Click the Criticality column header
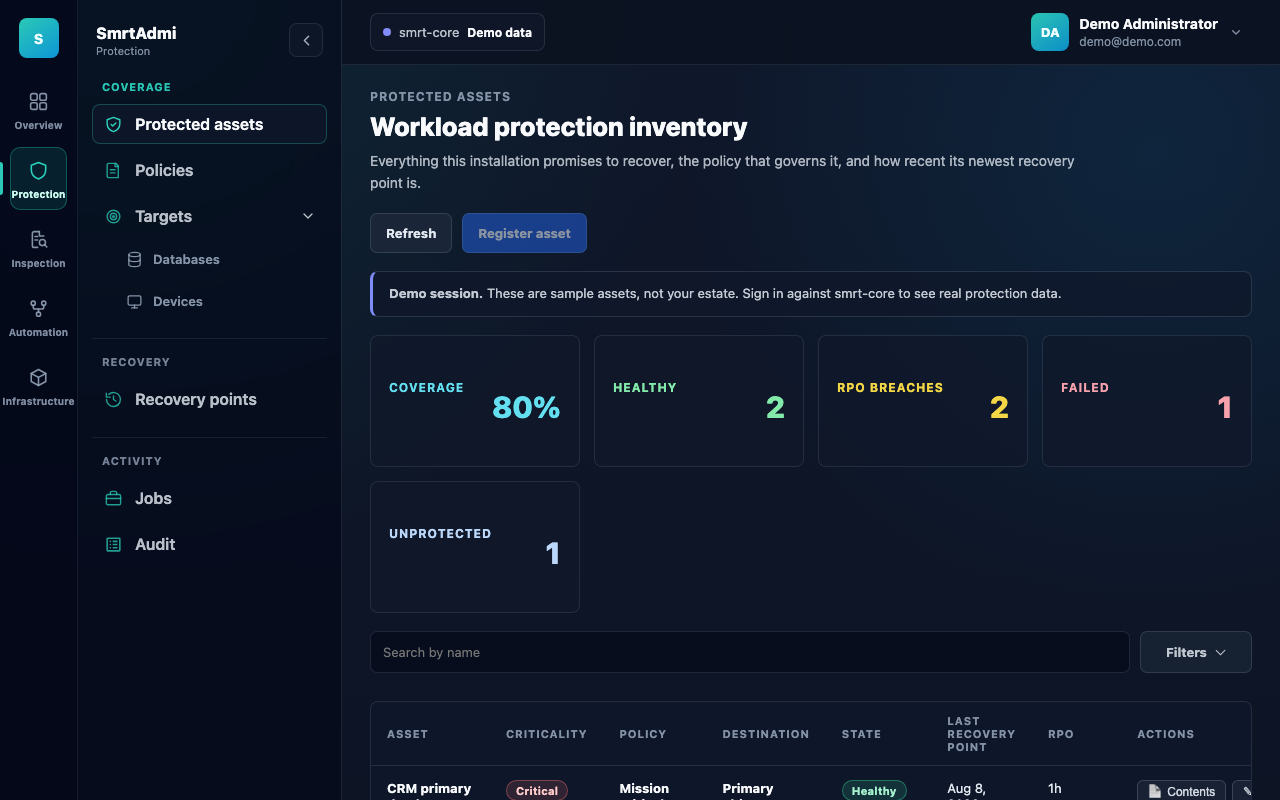The height and width of the screenshot is (800, 1280). 546,734
